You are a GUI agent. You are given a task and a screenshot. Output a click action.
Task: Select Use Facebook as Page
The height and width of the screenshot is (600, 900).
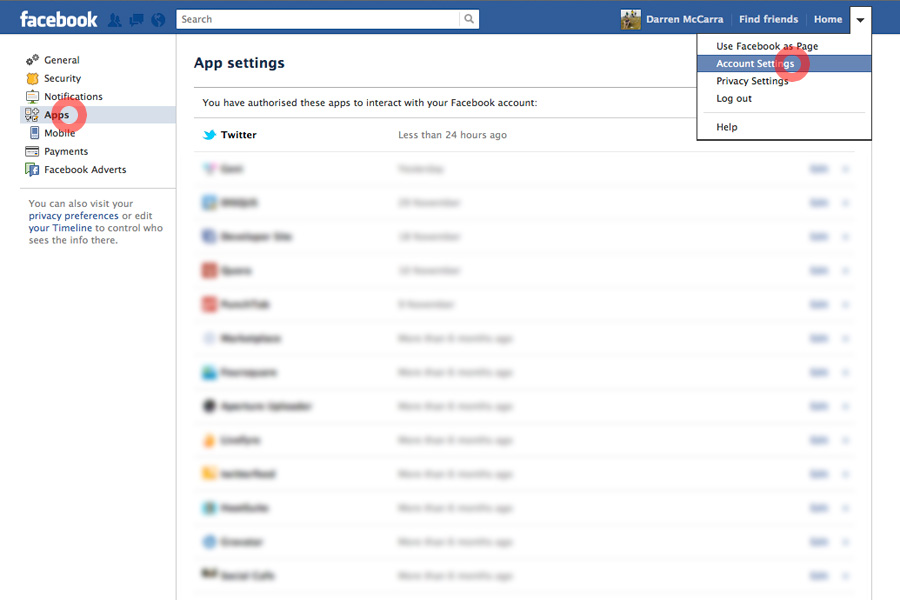point(766,46)
